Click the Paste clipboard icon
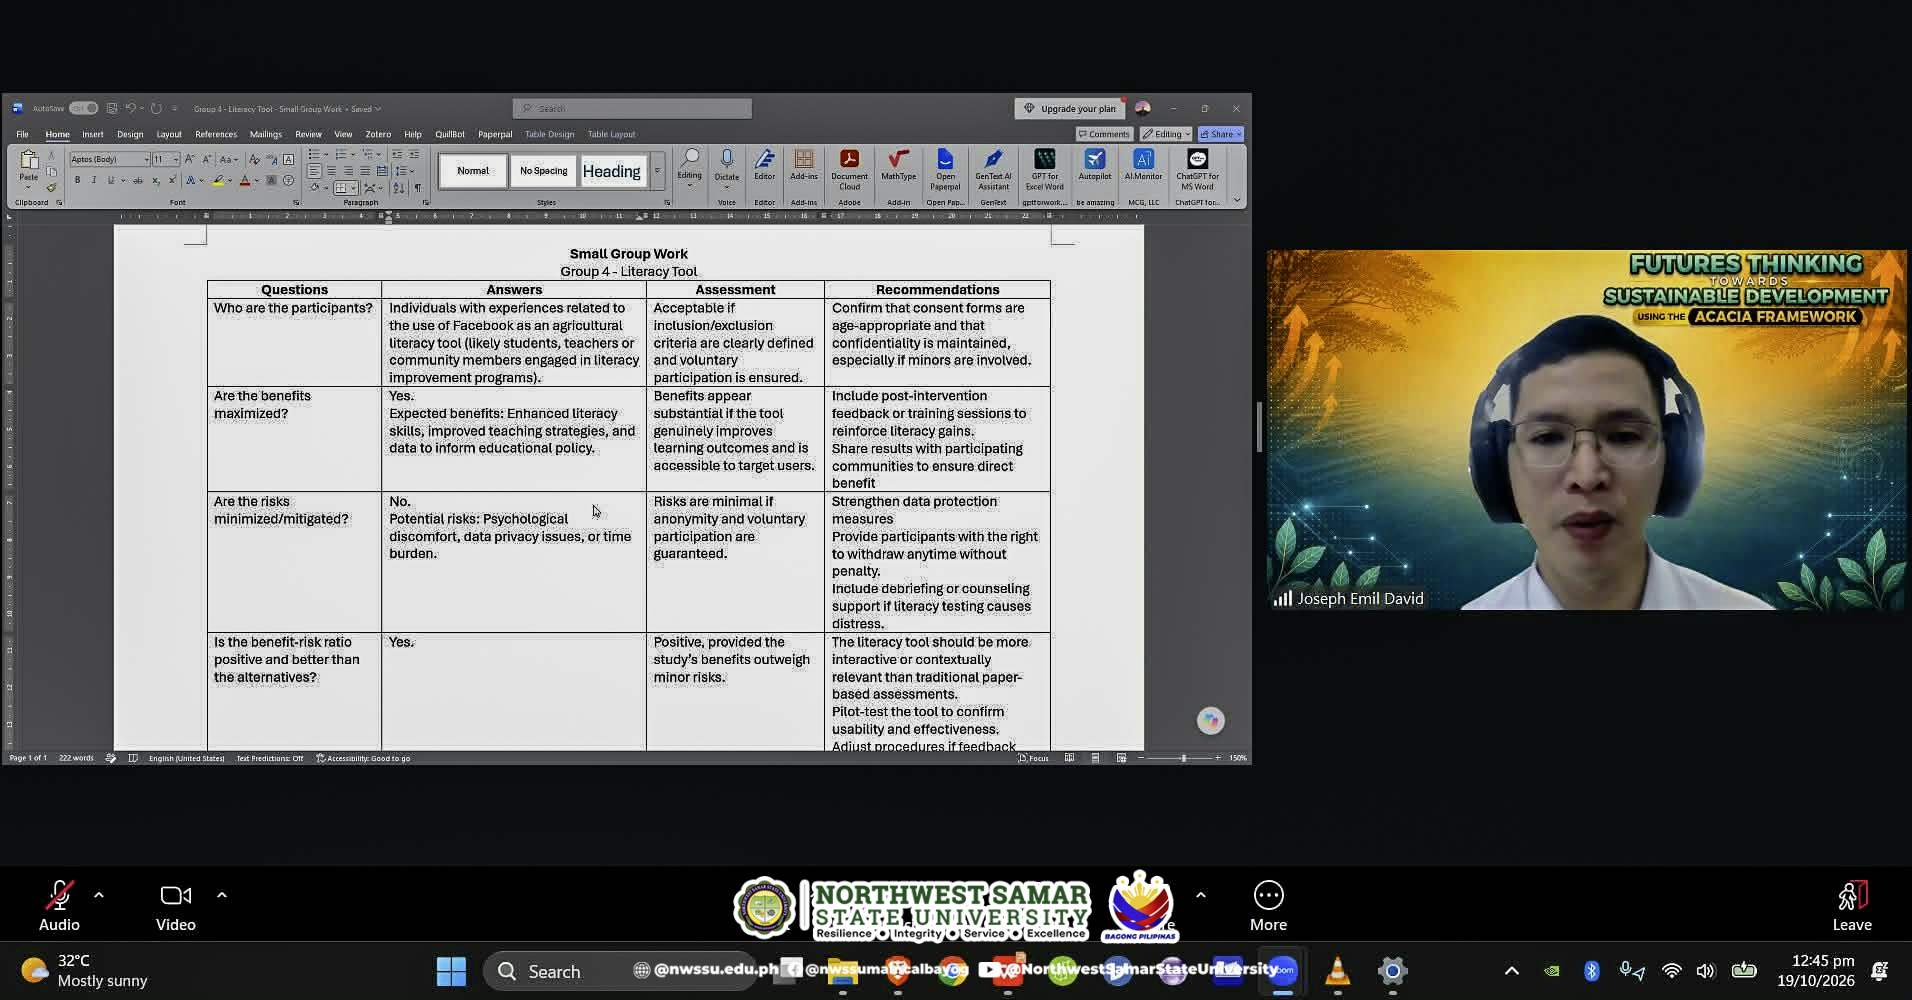This screenshot has height=1000, width=1912. (29, 161)
